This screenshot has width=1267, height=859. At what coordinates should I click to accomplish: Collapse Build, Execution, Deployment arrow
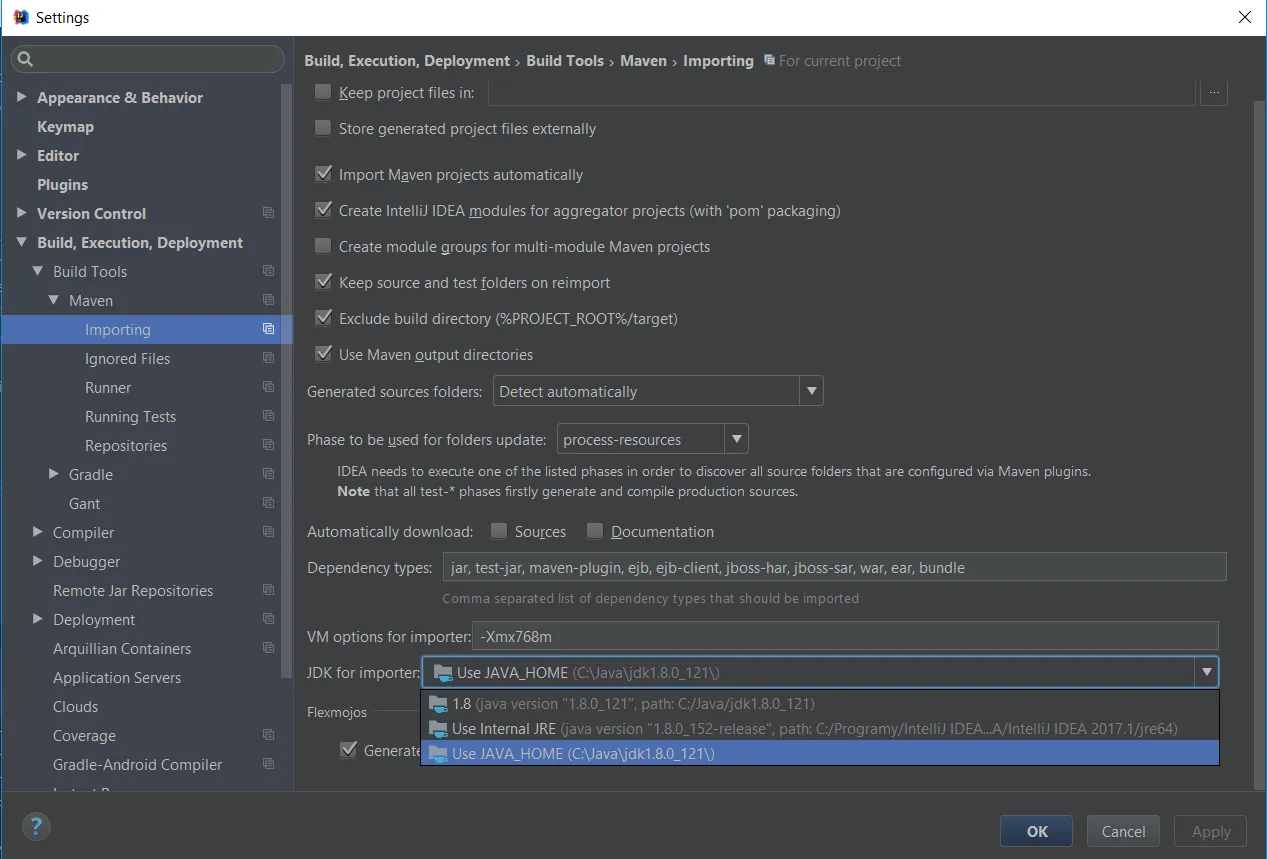[22, 242]
